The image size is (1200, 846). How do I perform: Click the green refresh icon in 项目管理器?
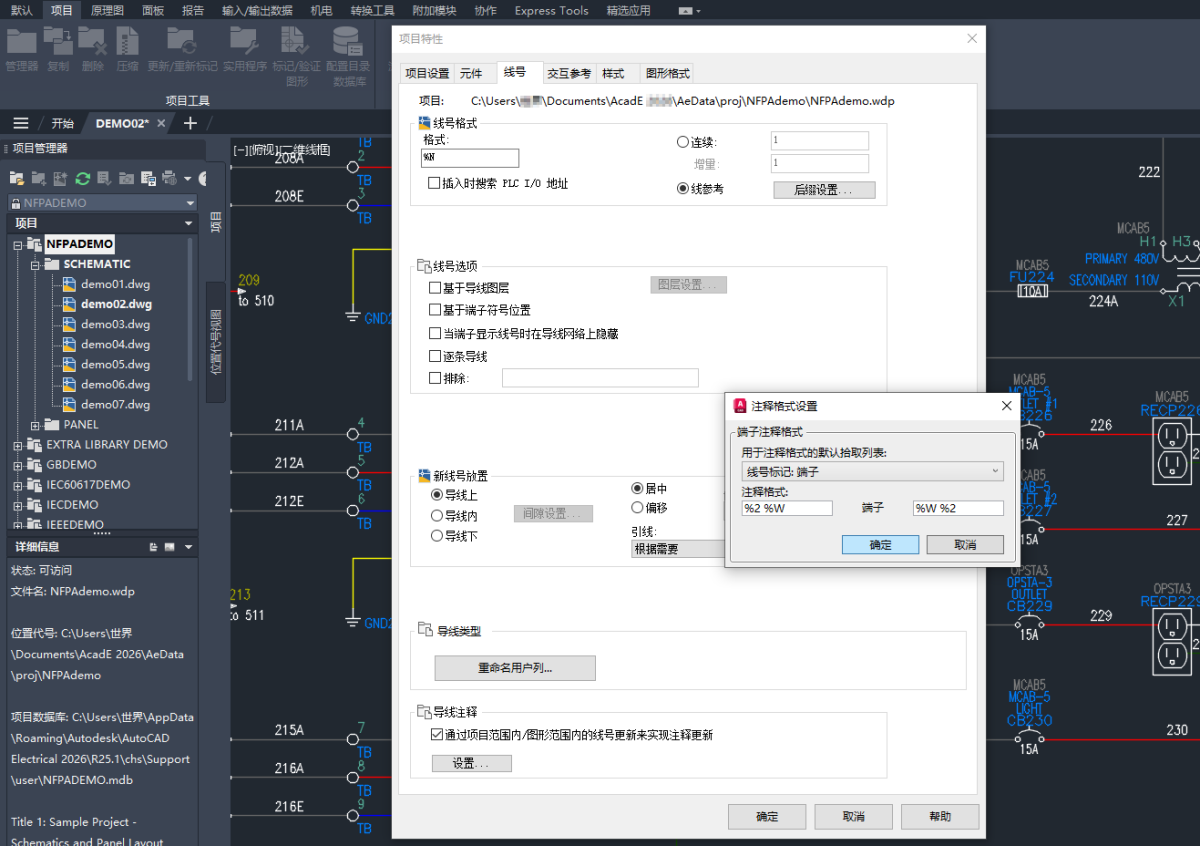82,178
